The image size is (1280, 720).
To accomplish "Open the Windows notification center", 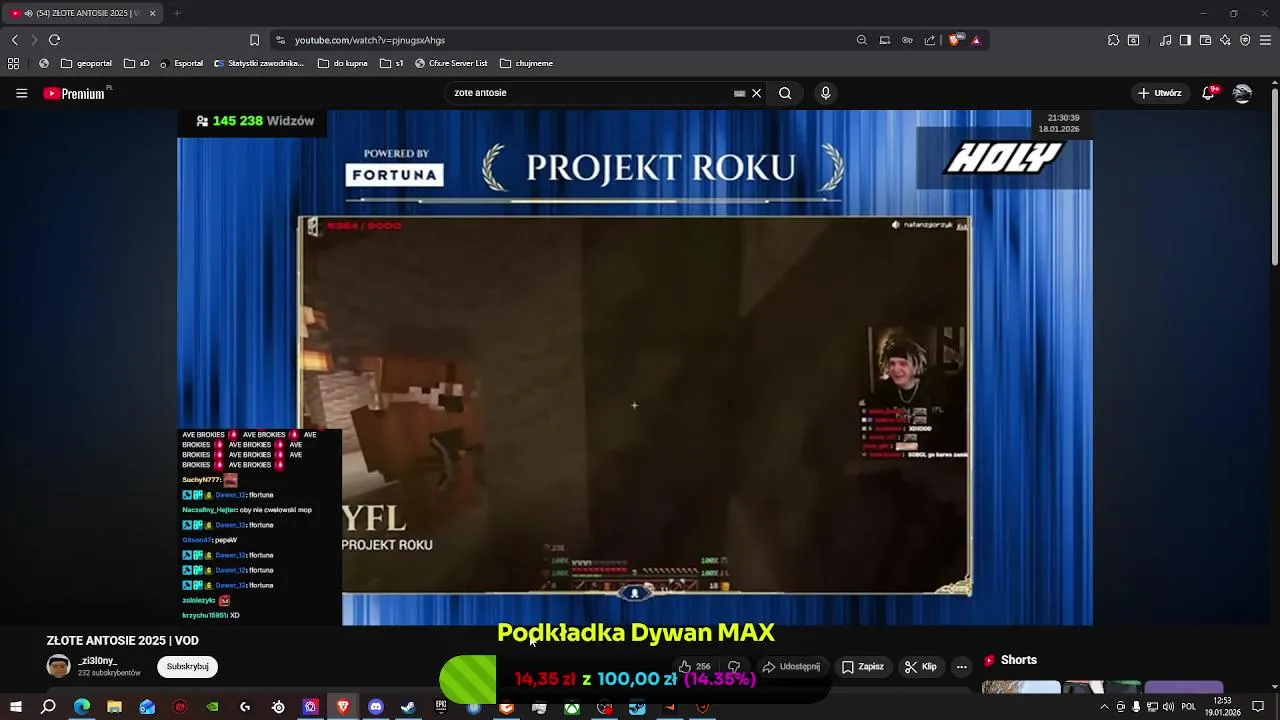I will (1259, 707).
